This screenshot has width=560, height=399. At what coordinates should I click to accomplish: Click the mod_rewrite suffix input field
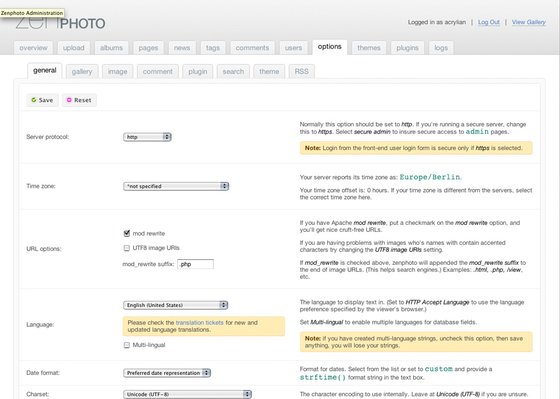195,264
